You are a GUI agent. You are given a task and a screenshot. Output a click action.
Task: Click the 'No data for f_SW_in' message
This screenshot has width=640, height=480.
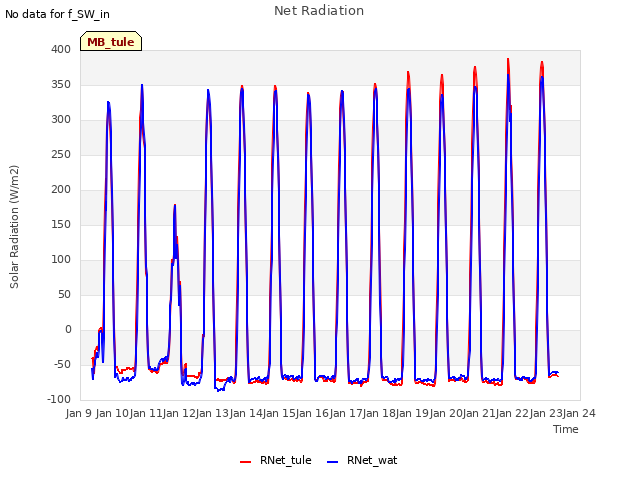[x=57, y=14]
